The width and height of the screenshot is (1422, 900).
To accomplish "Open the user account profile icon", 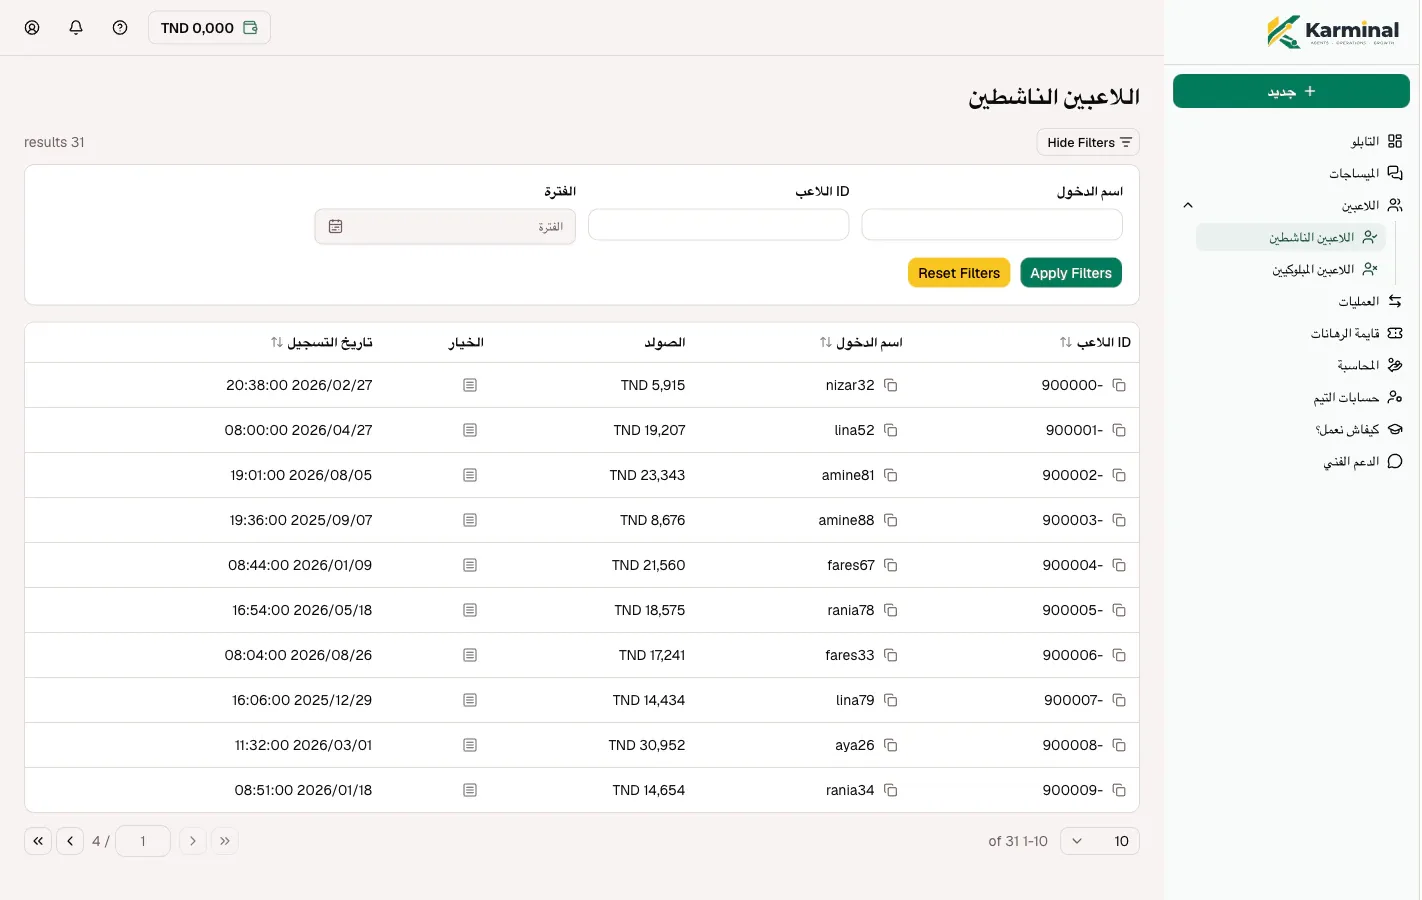I will tap(32, 28).
